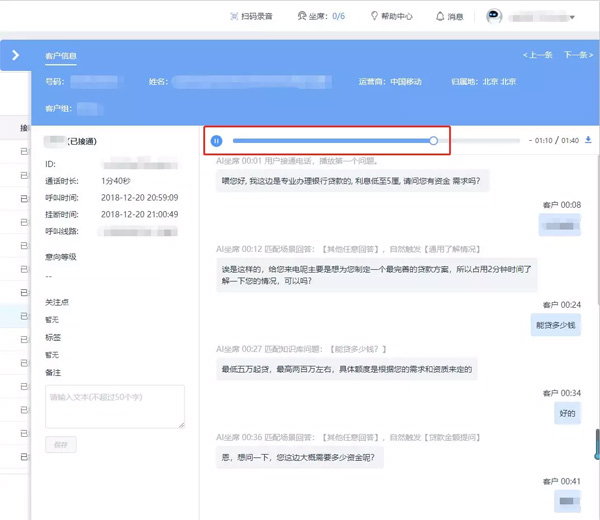Click the customer message 能贷多少钱
The image size is (600, 520).
coord(555,325)
